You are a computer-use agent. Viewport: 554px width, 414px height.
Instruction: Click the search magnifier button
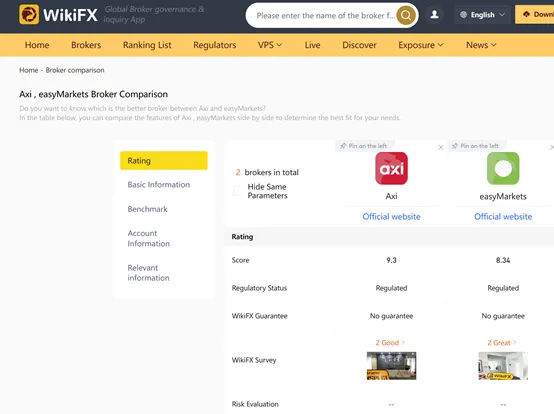click(x=406, y=15)
